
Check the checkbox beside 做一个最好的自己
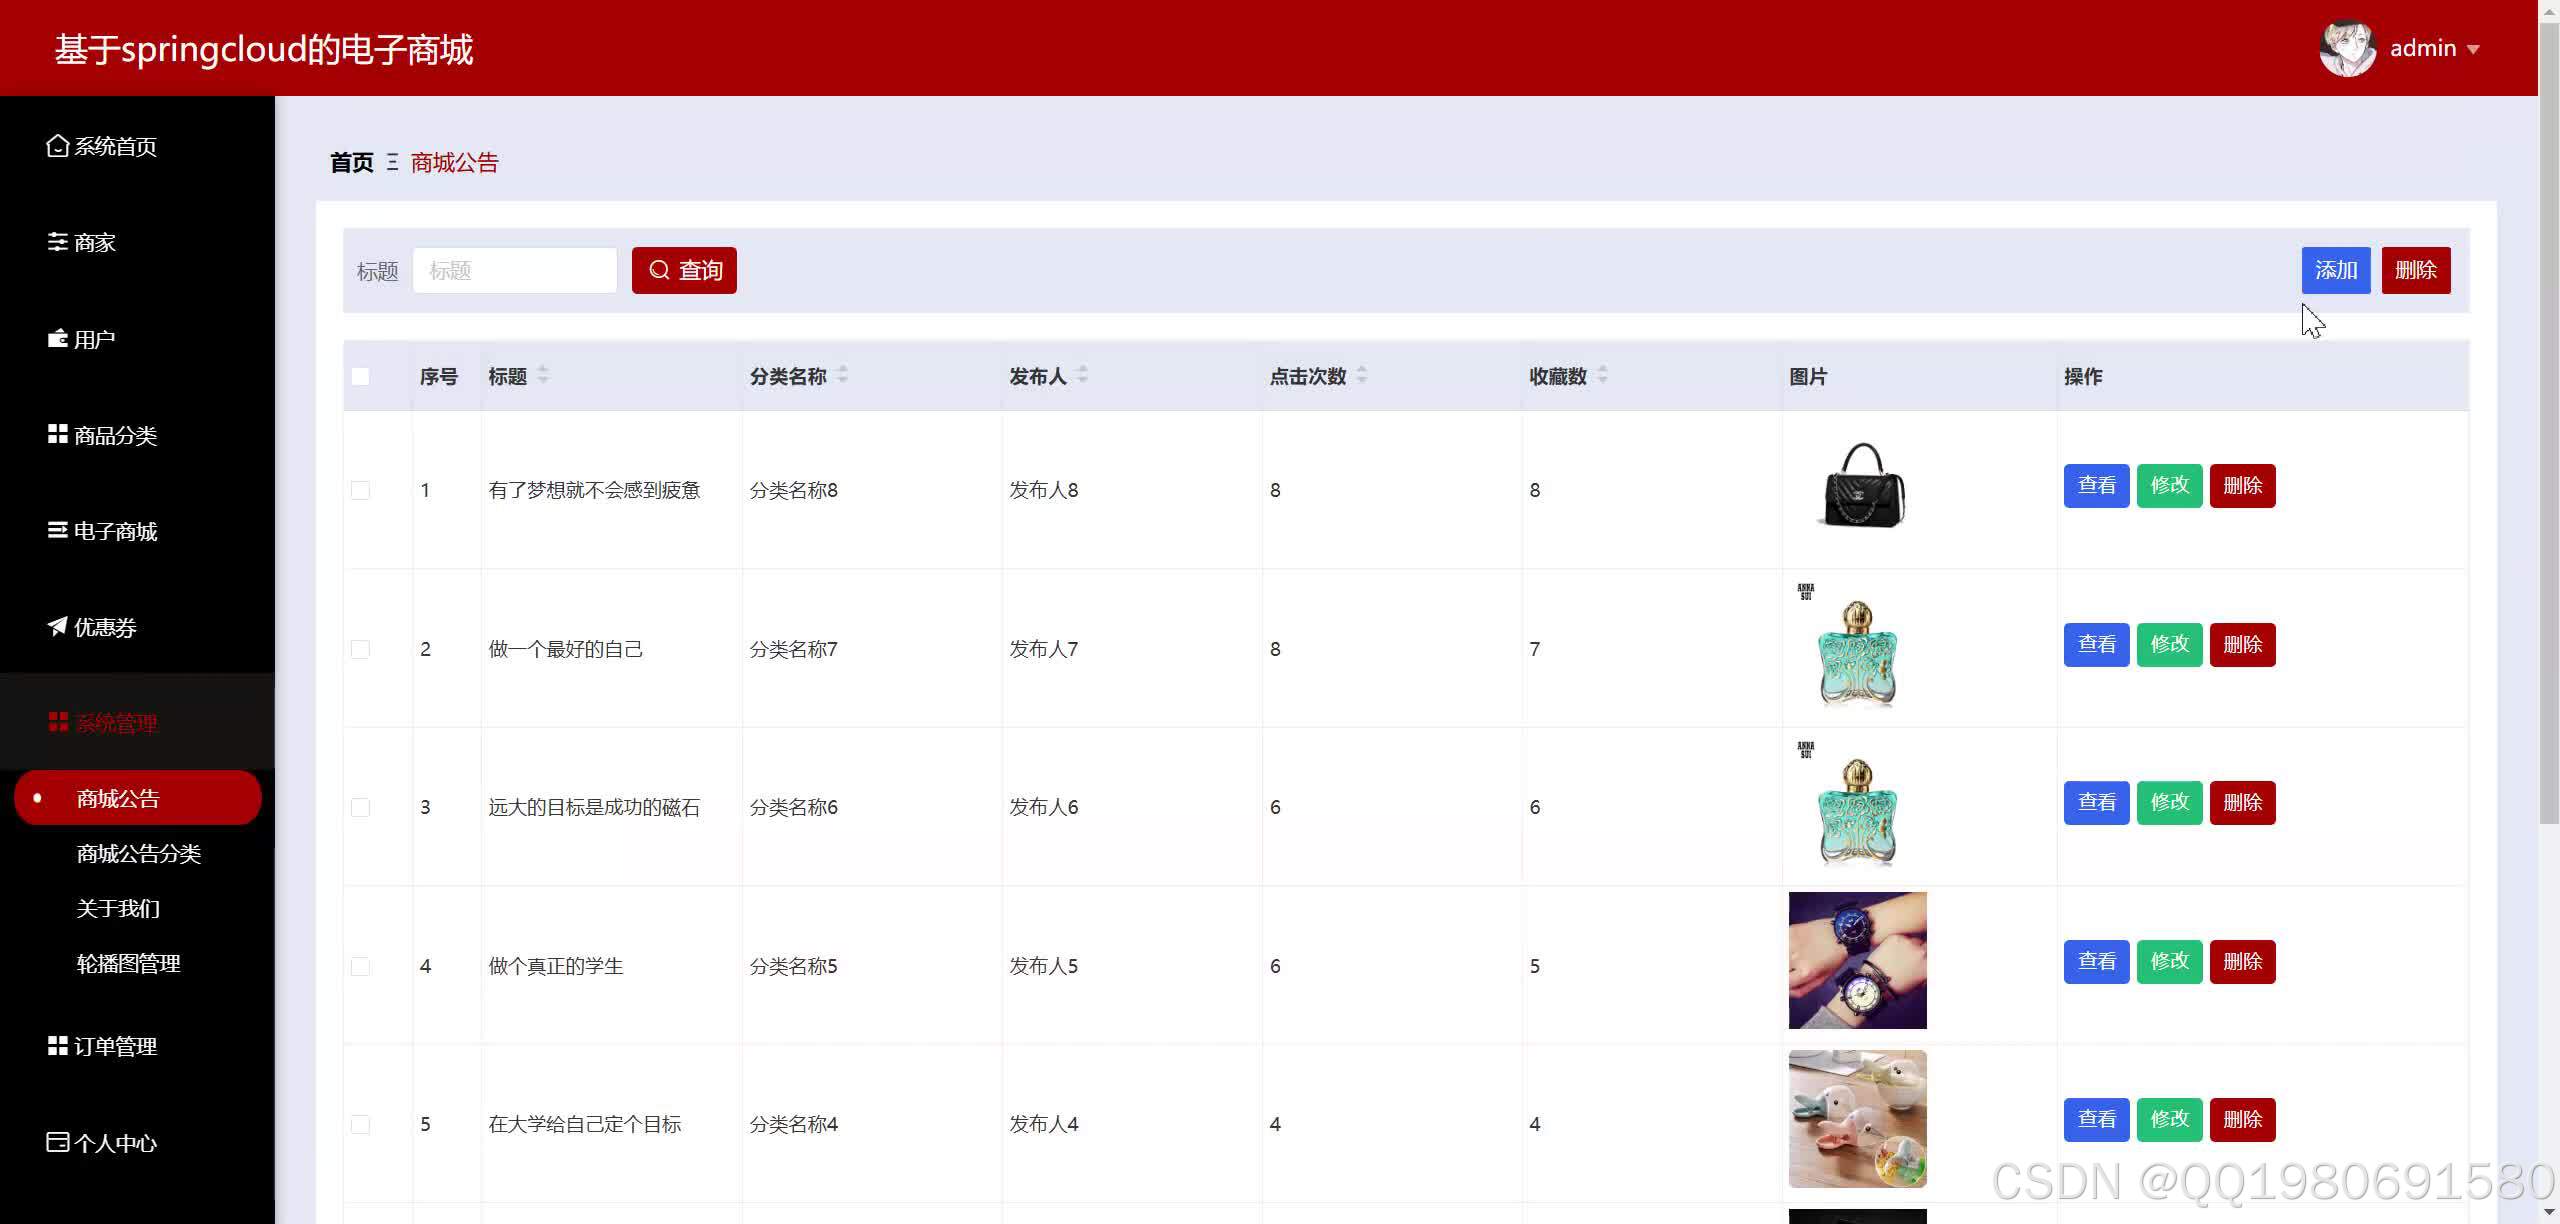[361, 648]
